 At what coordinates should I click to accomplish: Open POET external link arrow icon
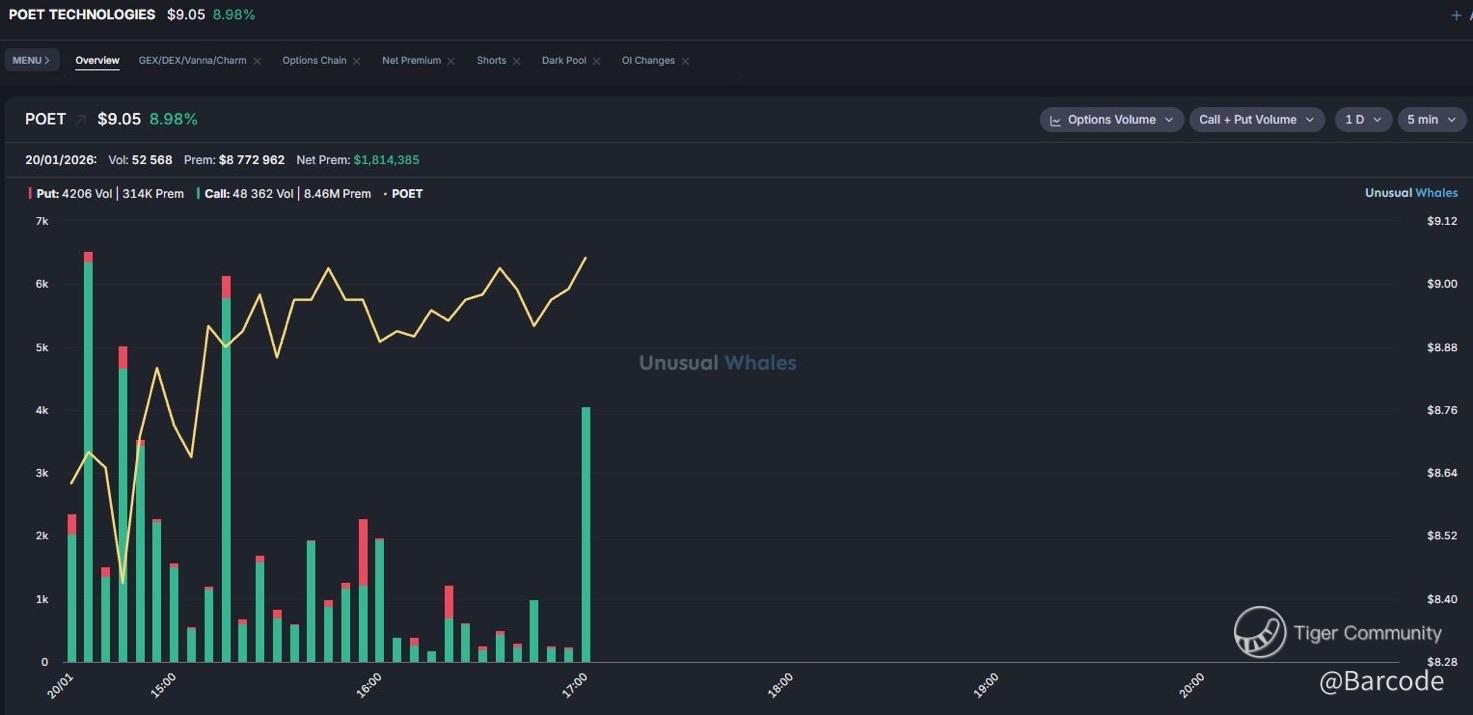pos(81,120)
